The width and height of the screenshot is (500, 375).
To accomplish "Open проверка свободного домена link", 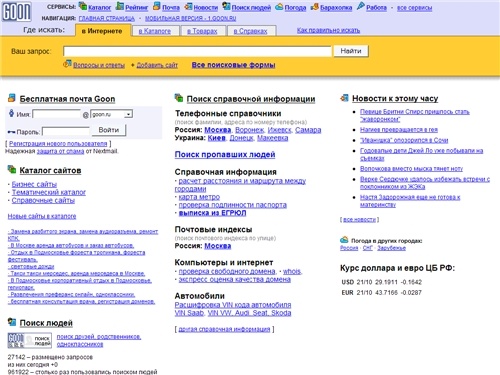I will coord(227,271).
